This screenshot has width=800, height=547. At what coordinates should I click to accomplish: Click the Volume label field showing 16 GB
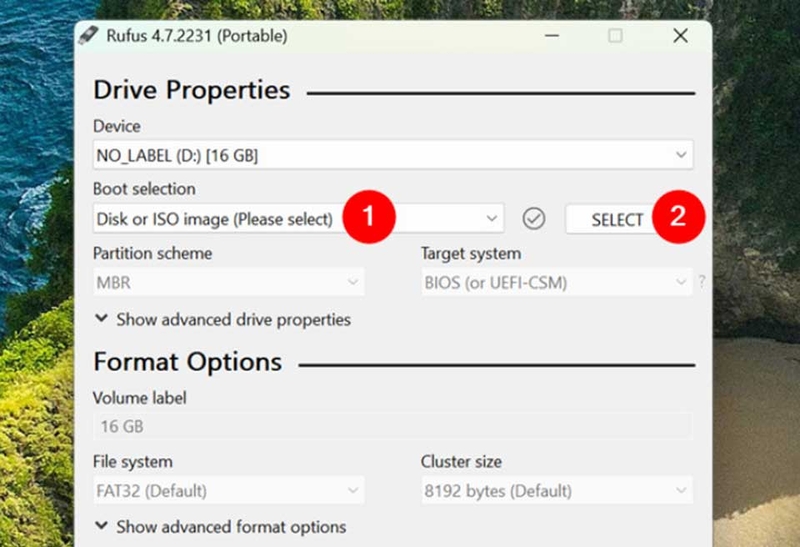point(393,426)
